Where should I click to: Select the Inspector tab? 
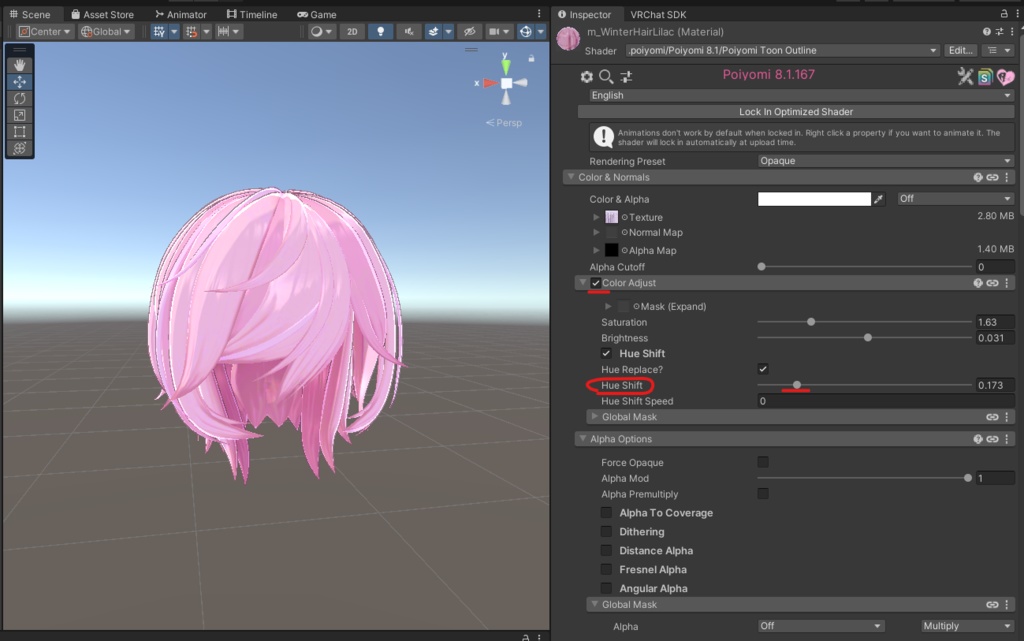click(x=585, y=14)
